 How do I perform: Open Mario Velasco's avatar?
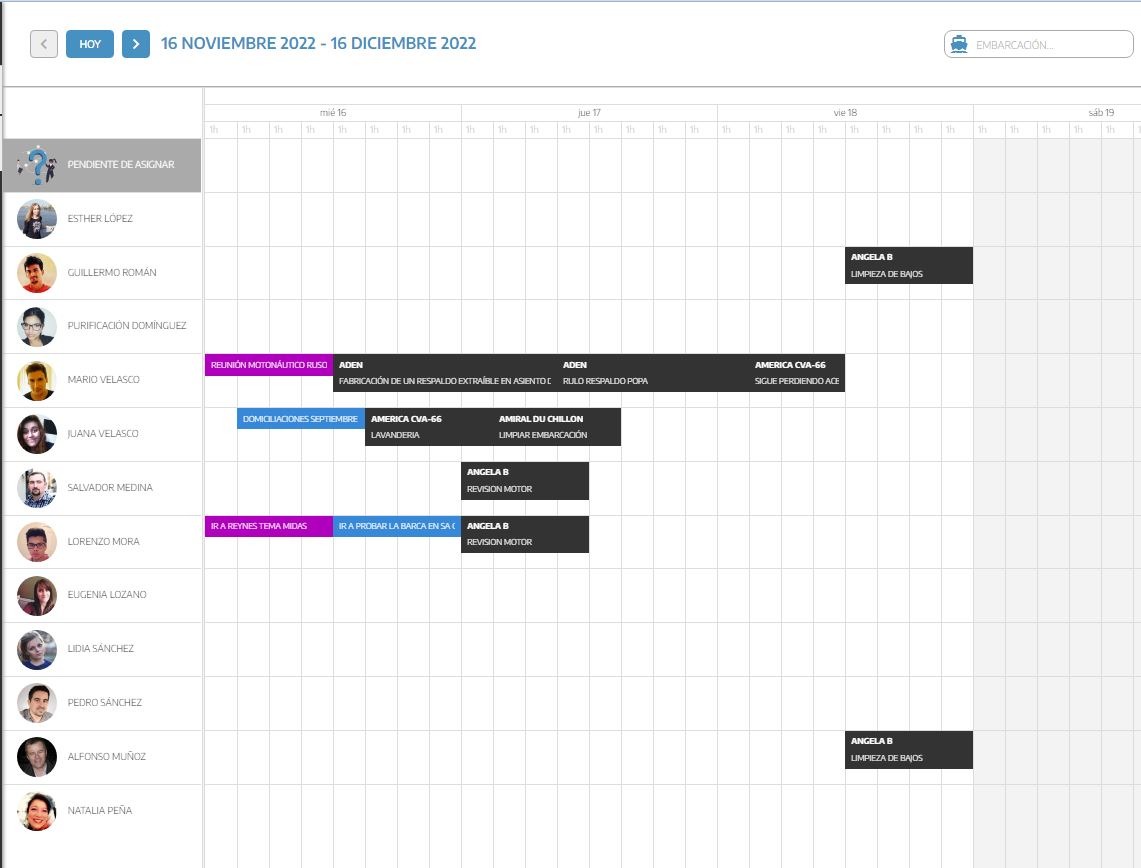click(37, 380)
